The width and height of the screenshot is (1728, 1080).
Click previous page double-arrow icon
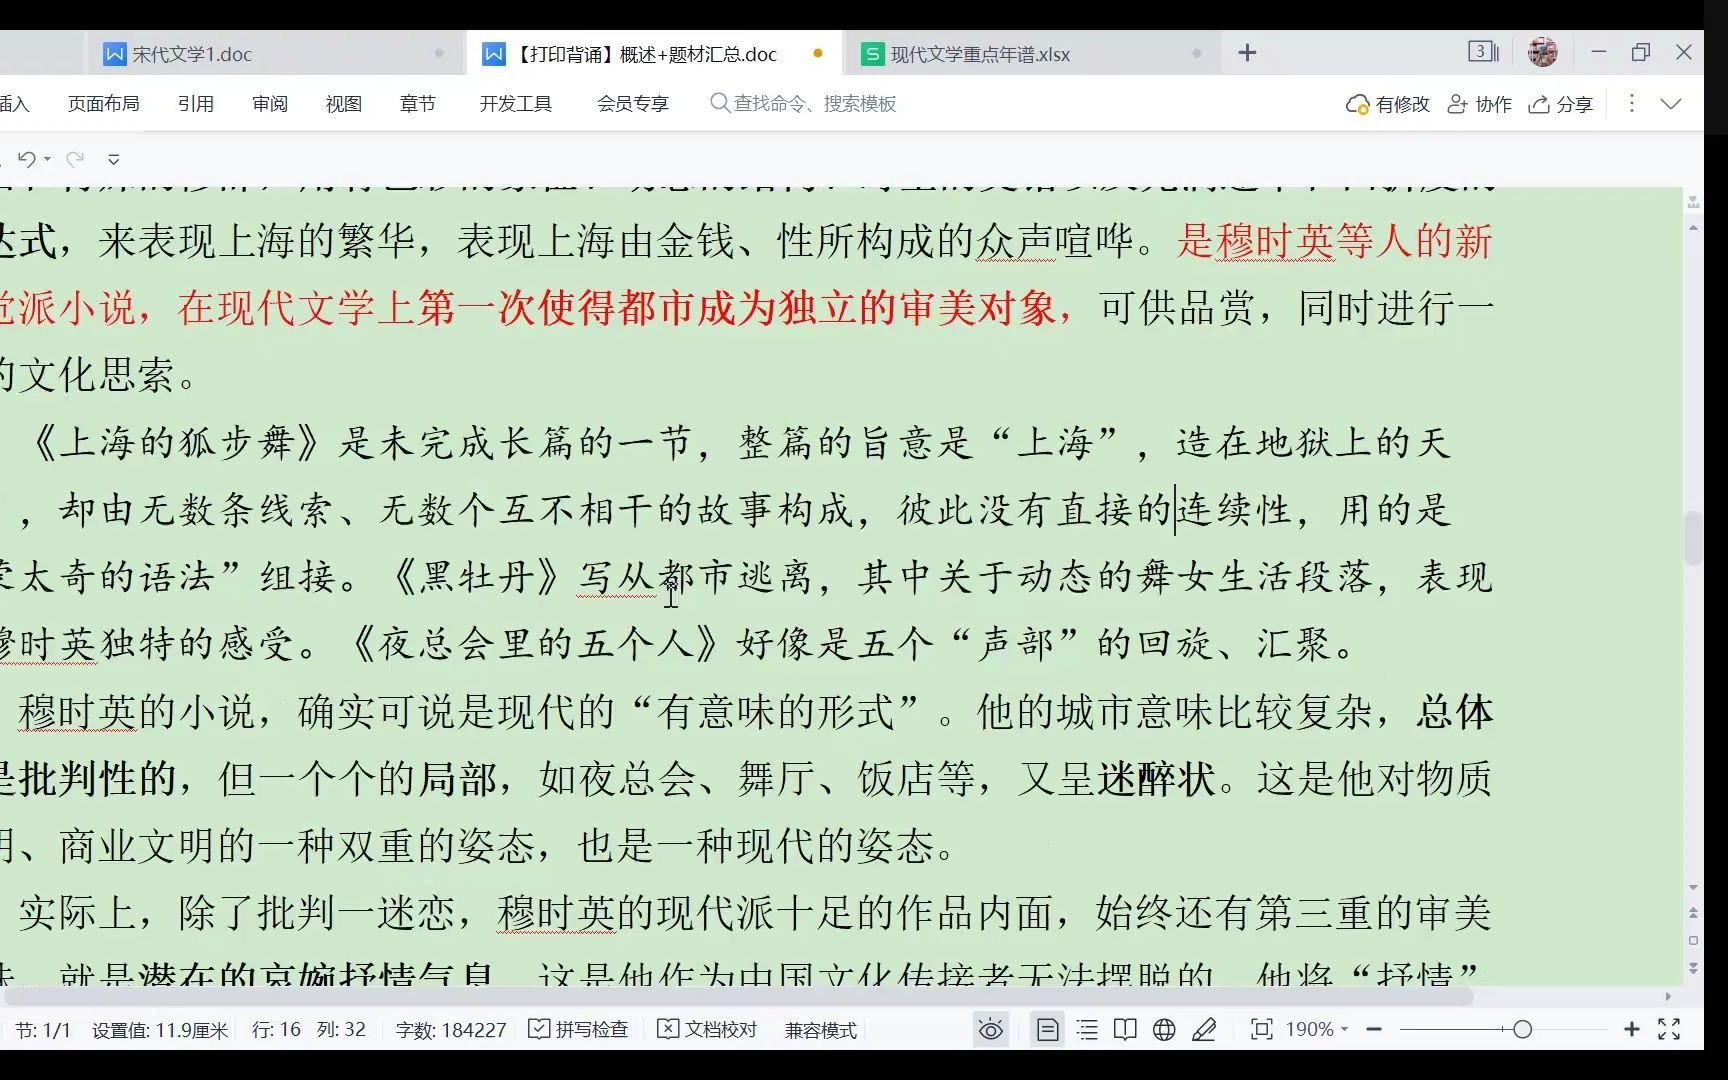[1692, 913]
